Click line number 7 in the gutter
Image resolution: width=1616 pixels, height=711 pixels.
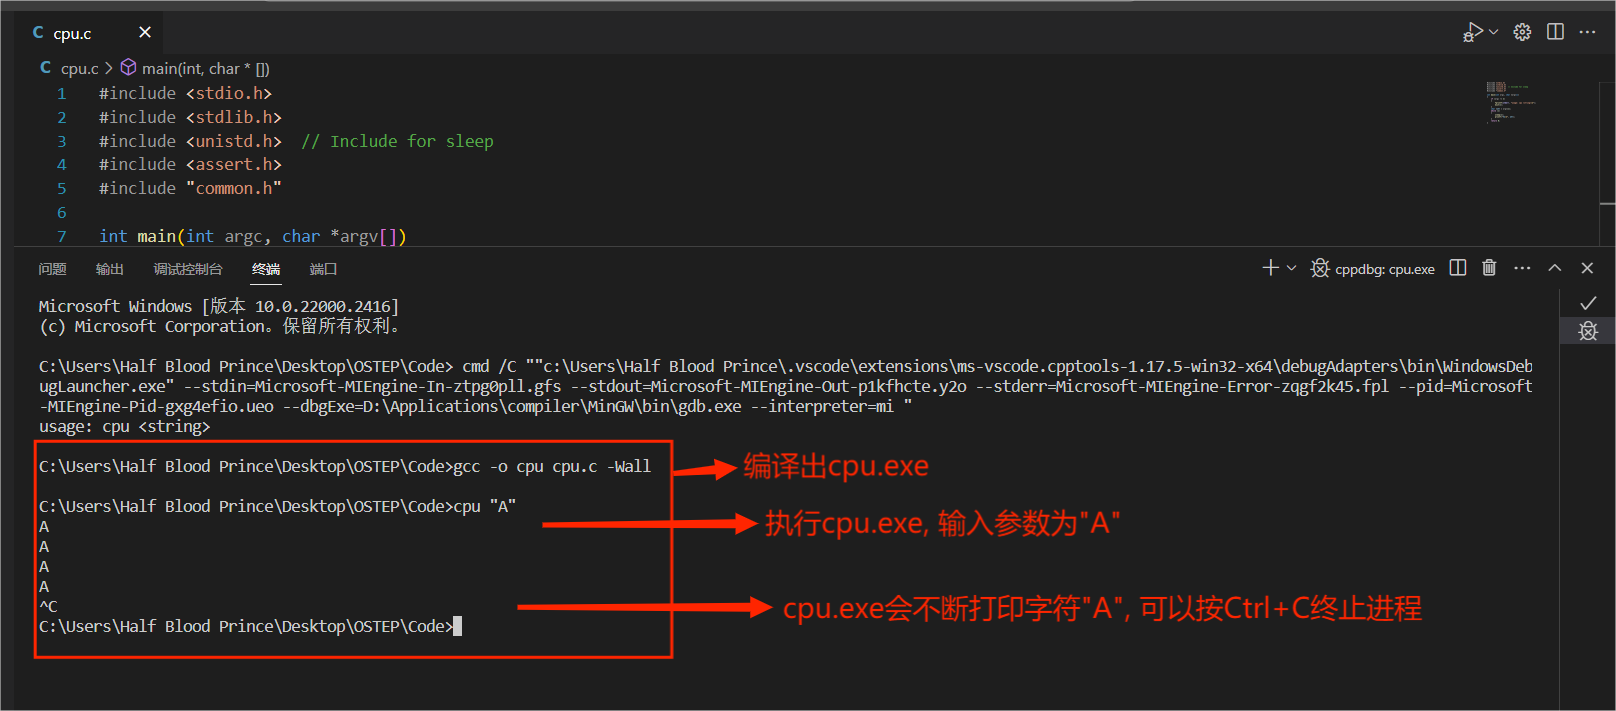pos(61,236)
